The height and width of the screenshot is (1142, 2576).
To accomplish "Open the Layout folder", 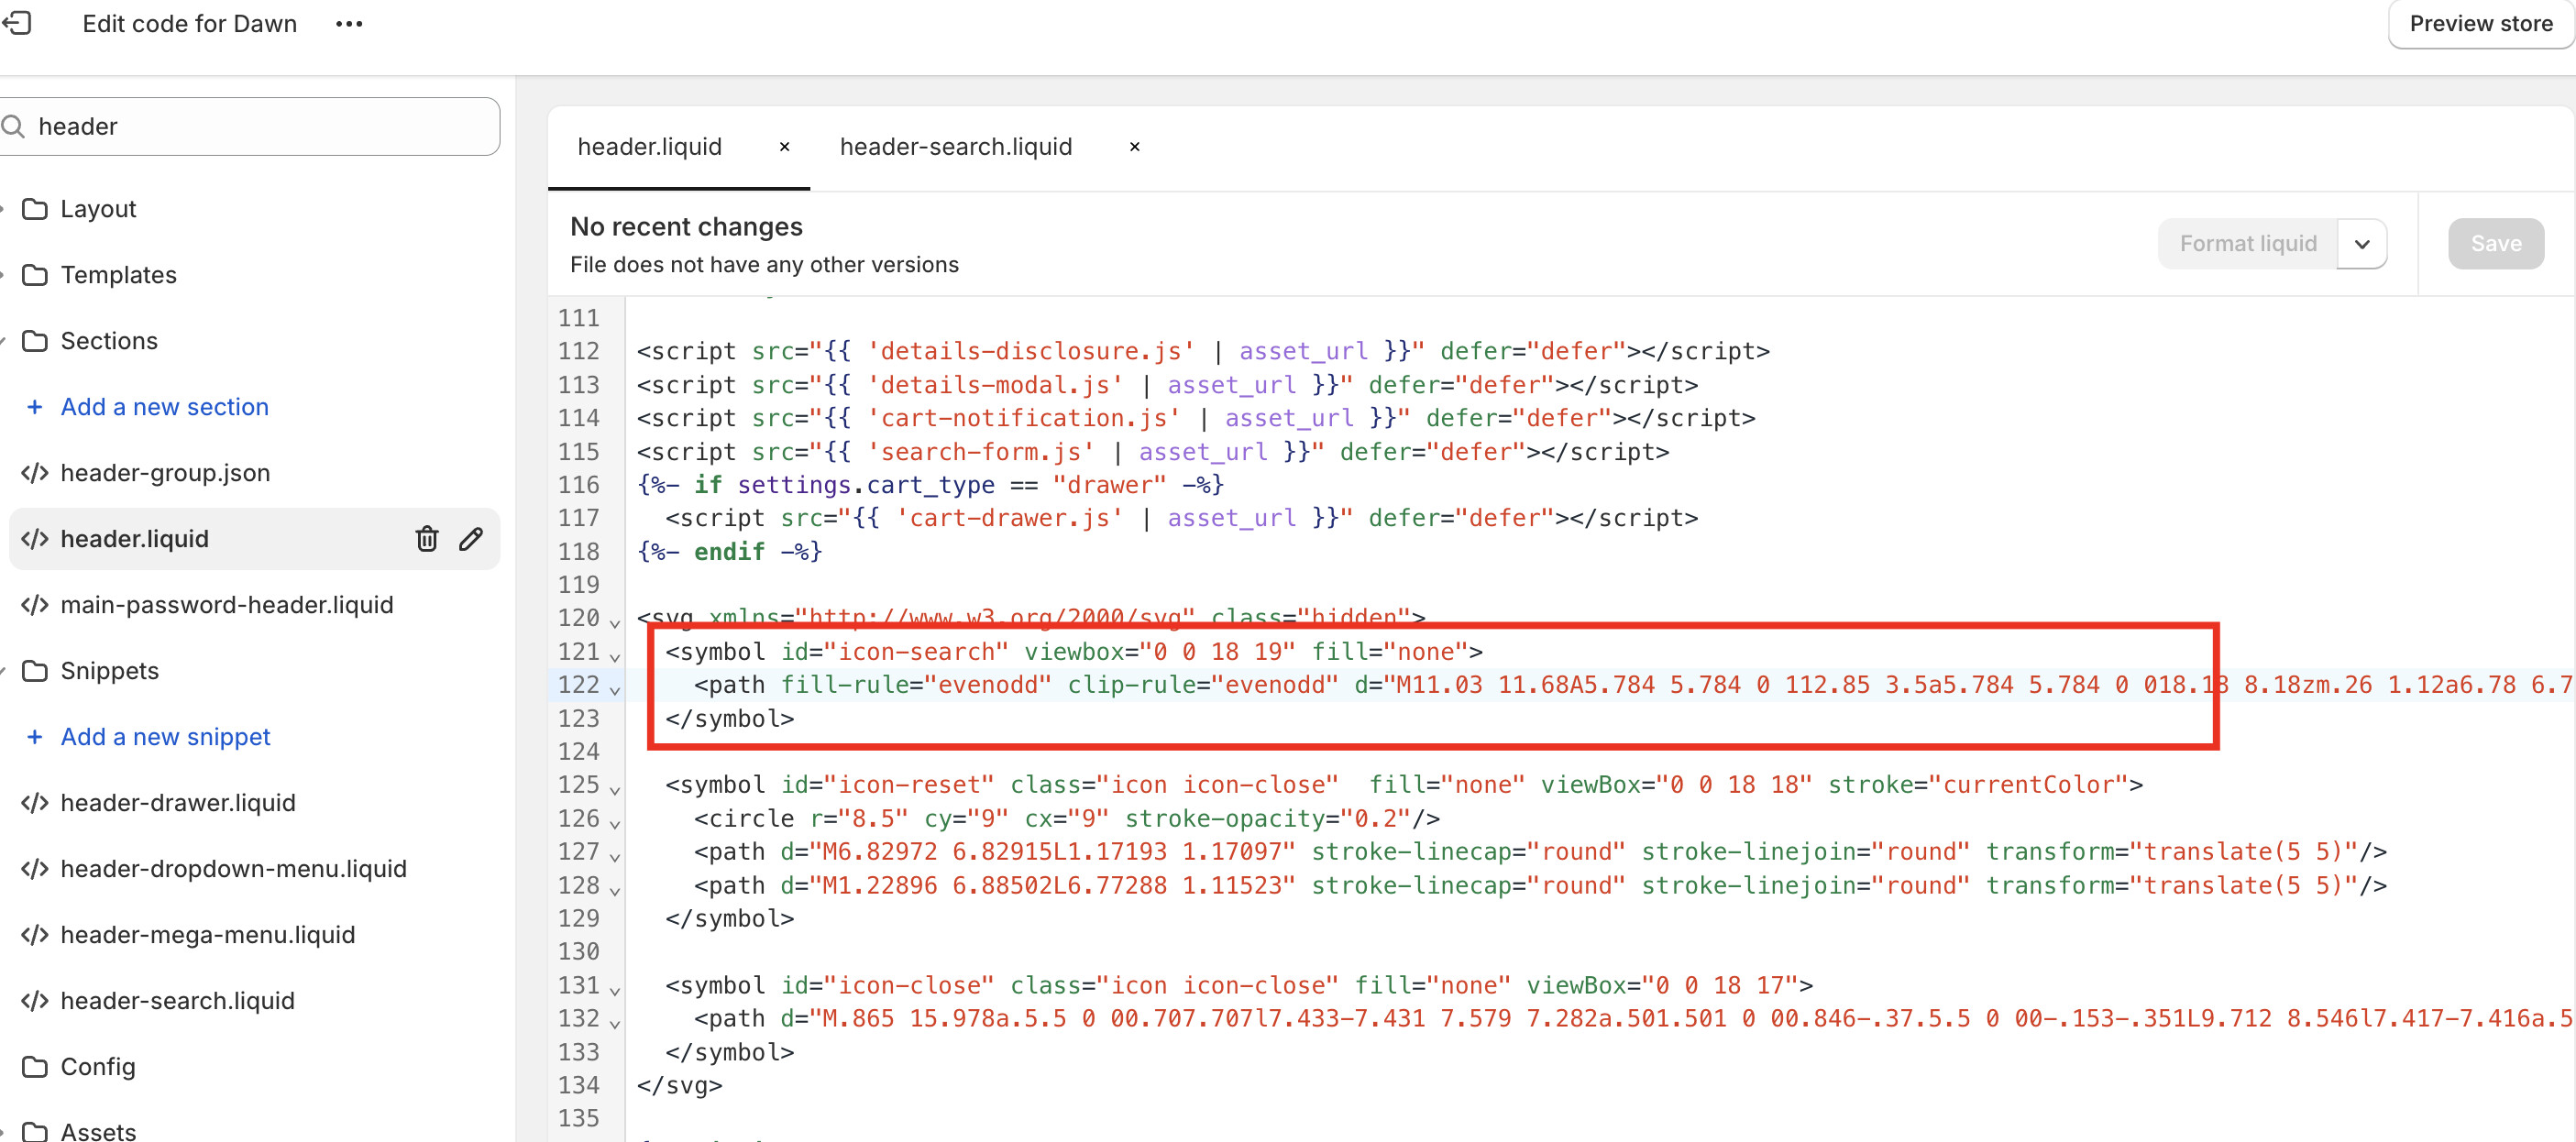I will point(97,209).
